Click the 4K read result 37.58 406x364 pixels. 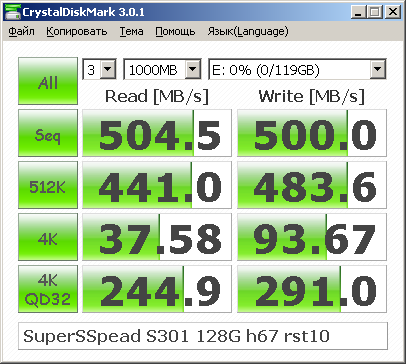pyautogui.click(x=157, y=237)
